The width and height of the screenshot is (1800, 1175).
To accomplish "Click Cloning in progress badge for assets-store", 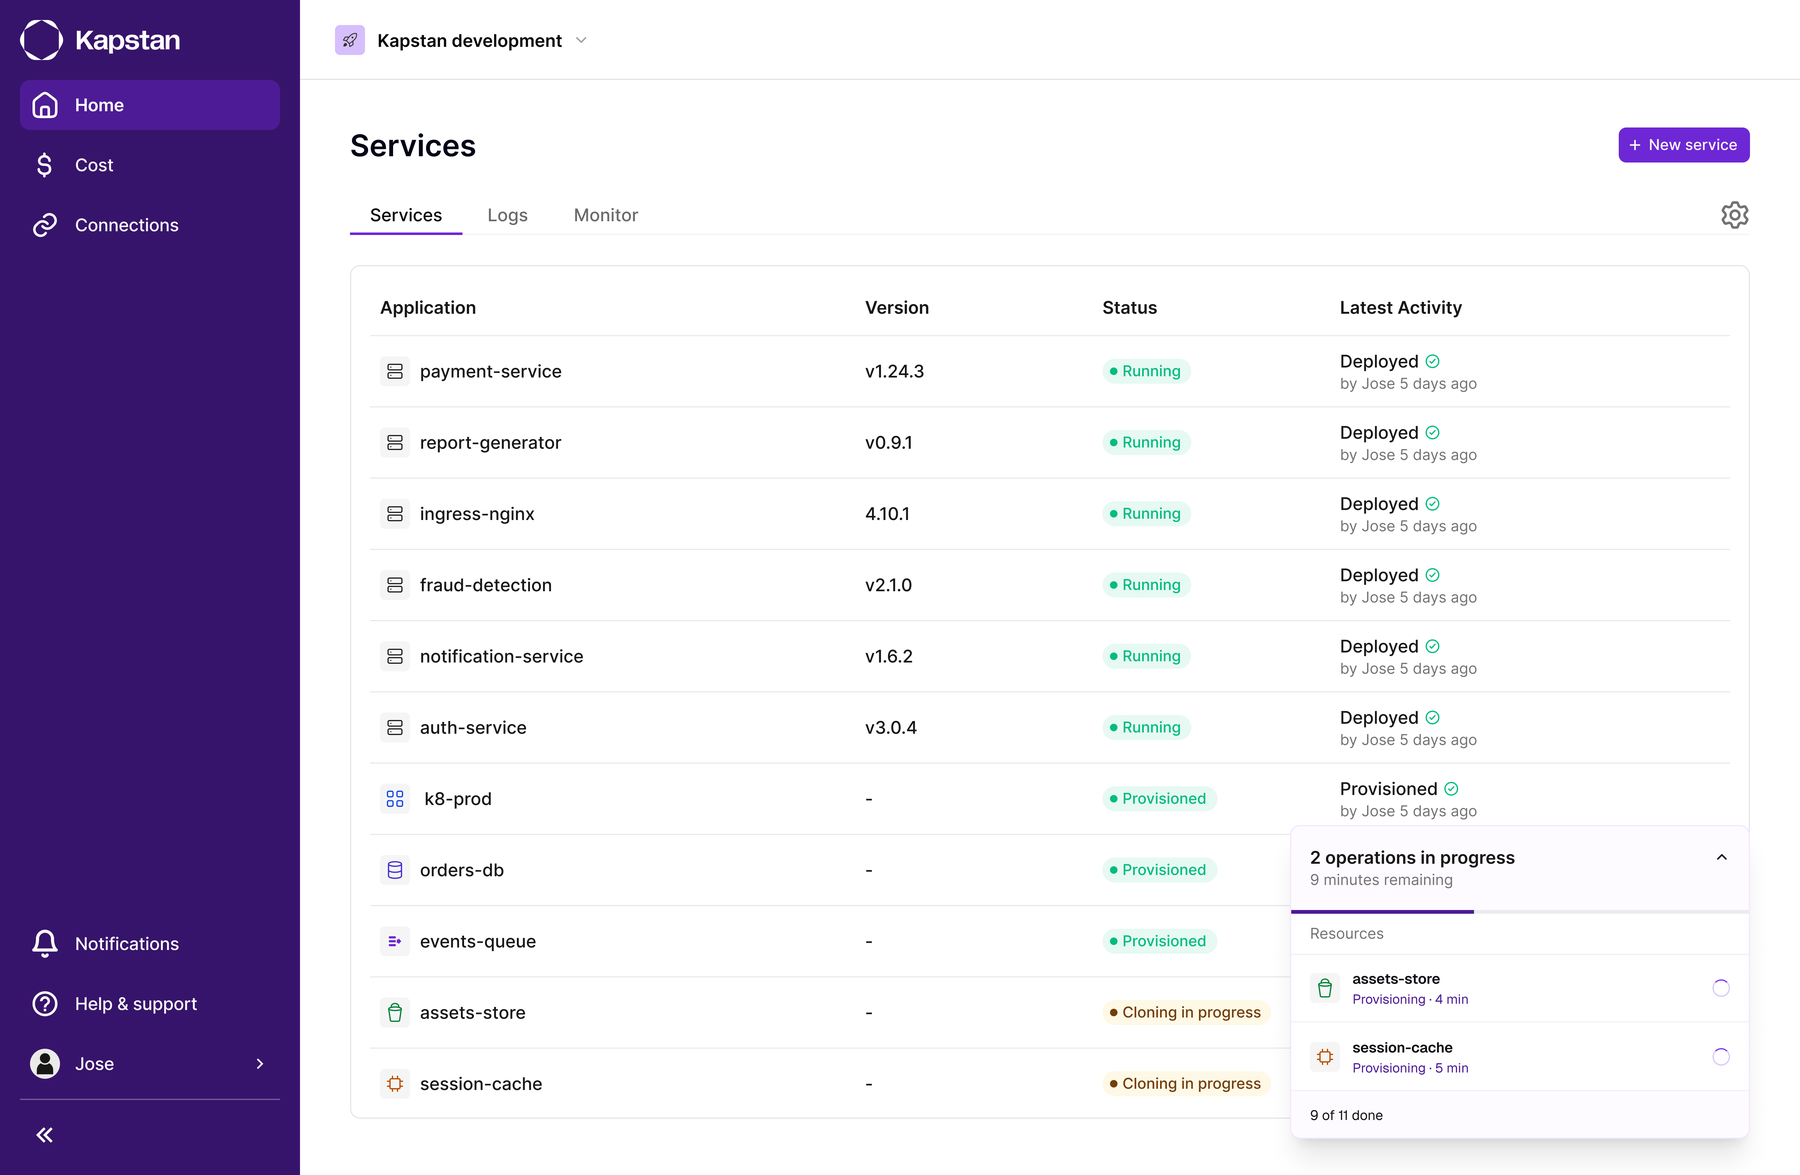I will click(x=1186, y=1013).
